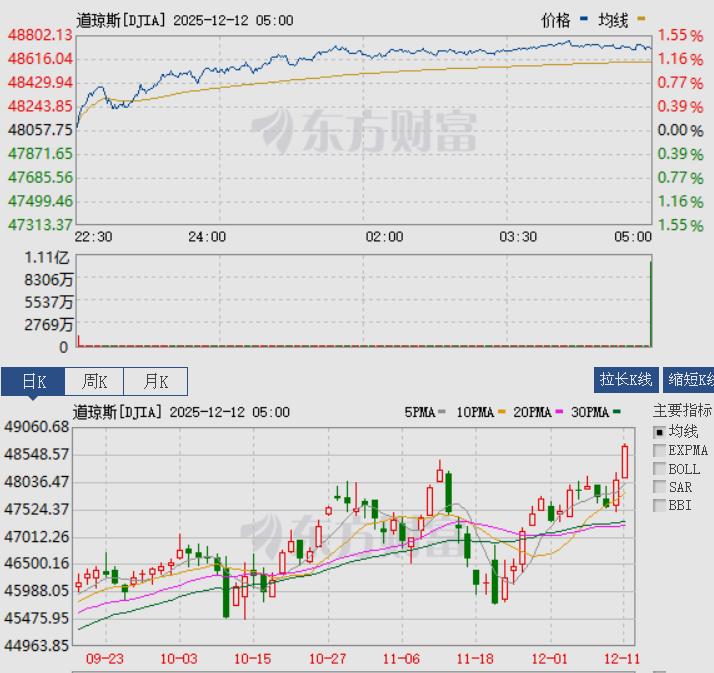Click the 48036.47 K-line axis label

click(36, 482)
